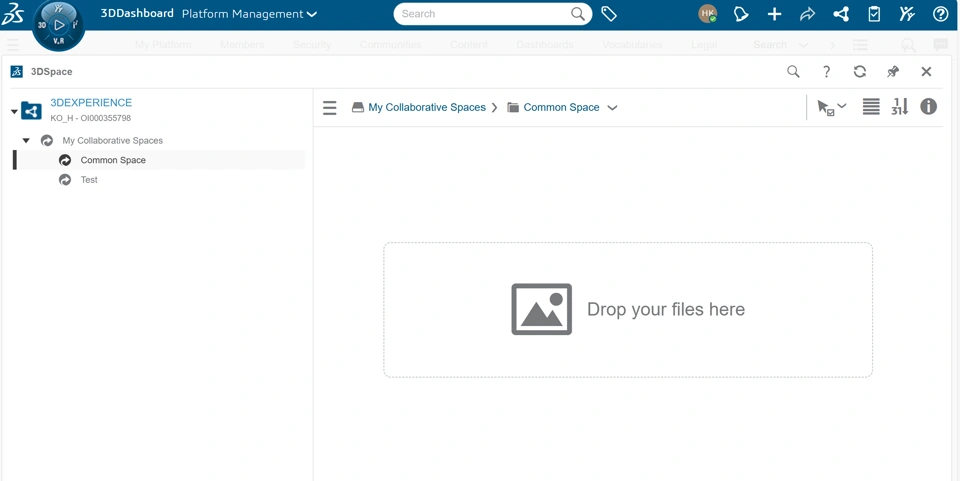This screenshot has height=481, width=960.
Task: Open notifications icon in top bar
Action: coord(741,13)
